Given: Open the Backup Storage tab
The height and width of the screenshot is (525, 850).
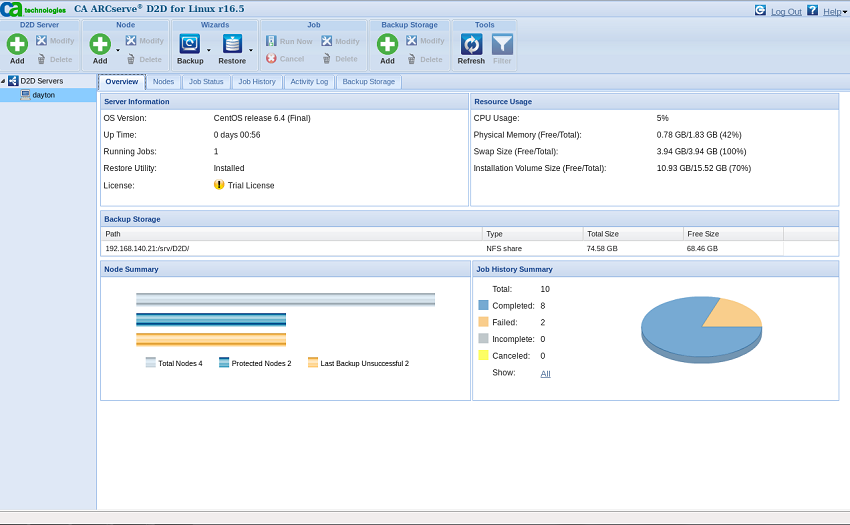Looking at the screenshot, I should click(x=369, y=82).
